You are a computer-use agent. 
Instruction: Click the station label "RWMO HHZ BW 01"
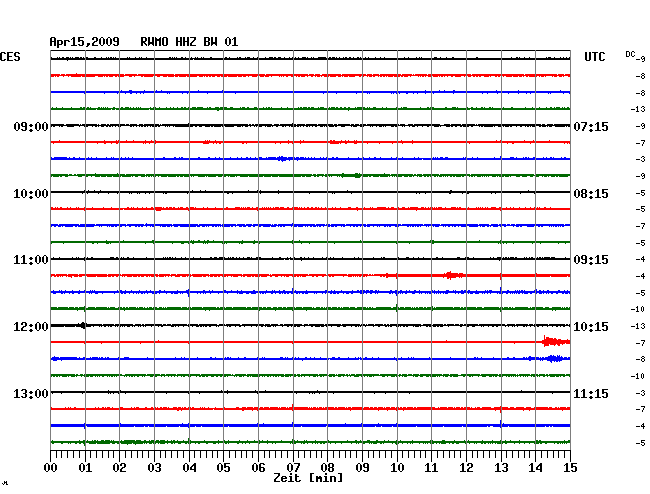click(189, 42)
